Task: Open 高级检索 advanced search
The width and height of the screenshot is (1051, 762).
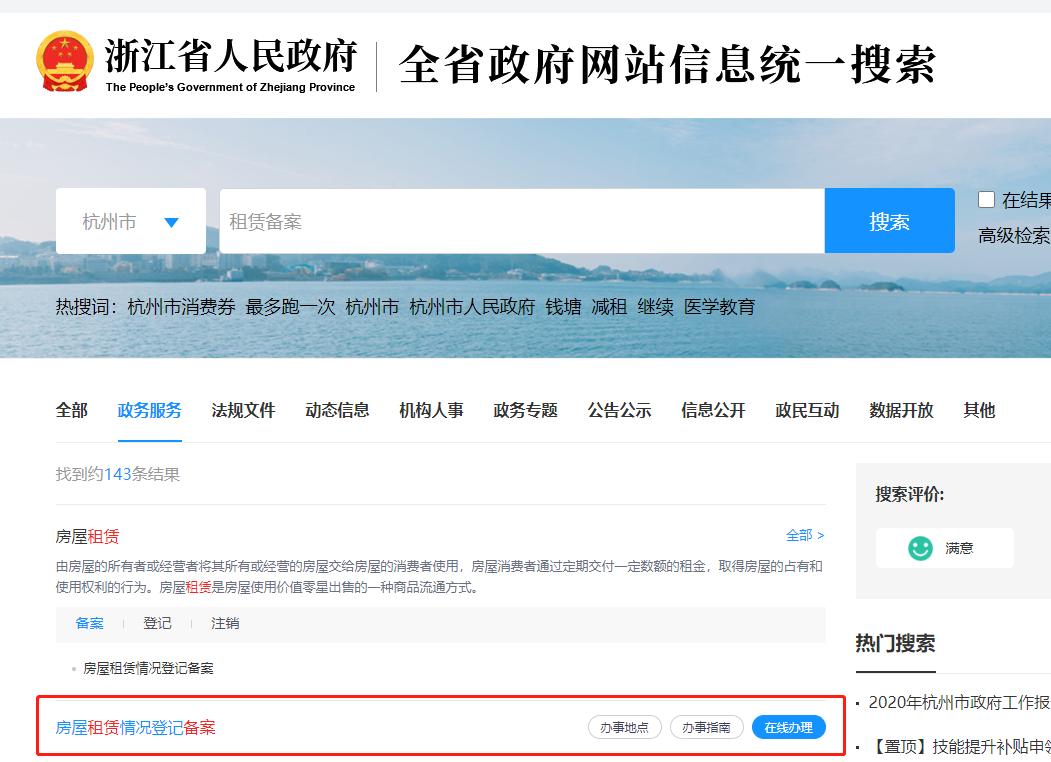Action: pyautogui.click(x=1012, y=235)
